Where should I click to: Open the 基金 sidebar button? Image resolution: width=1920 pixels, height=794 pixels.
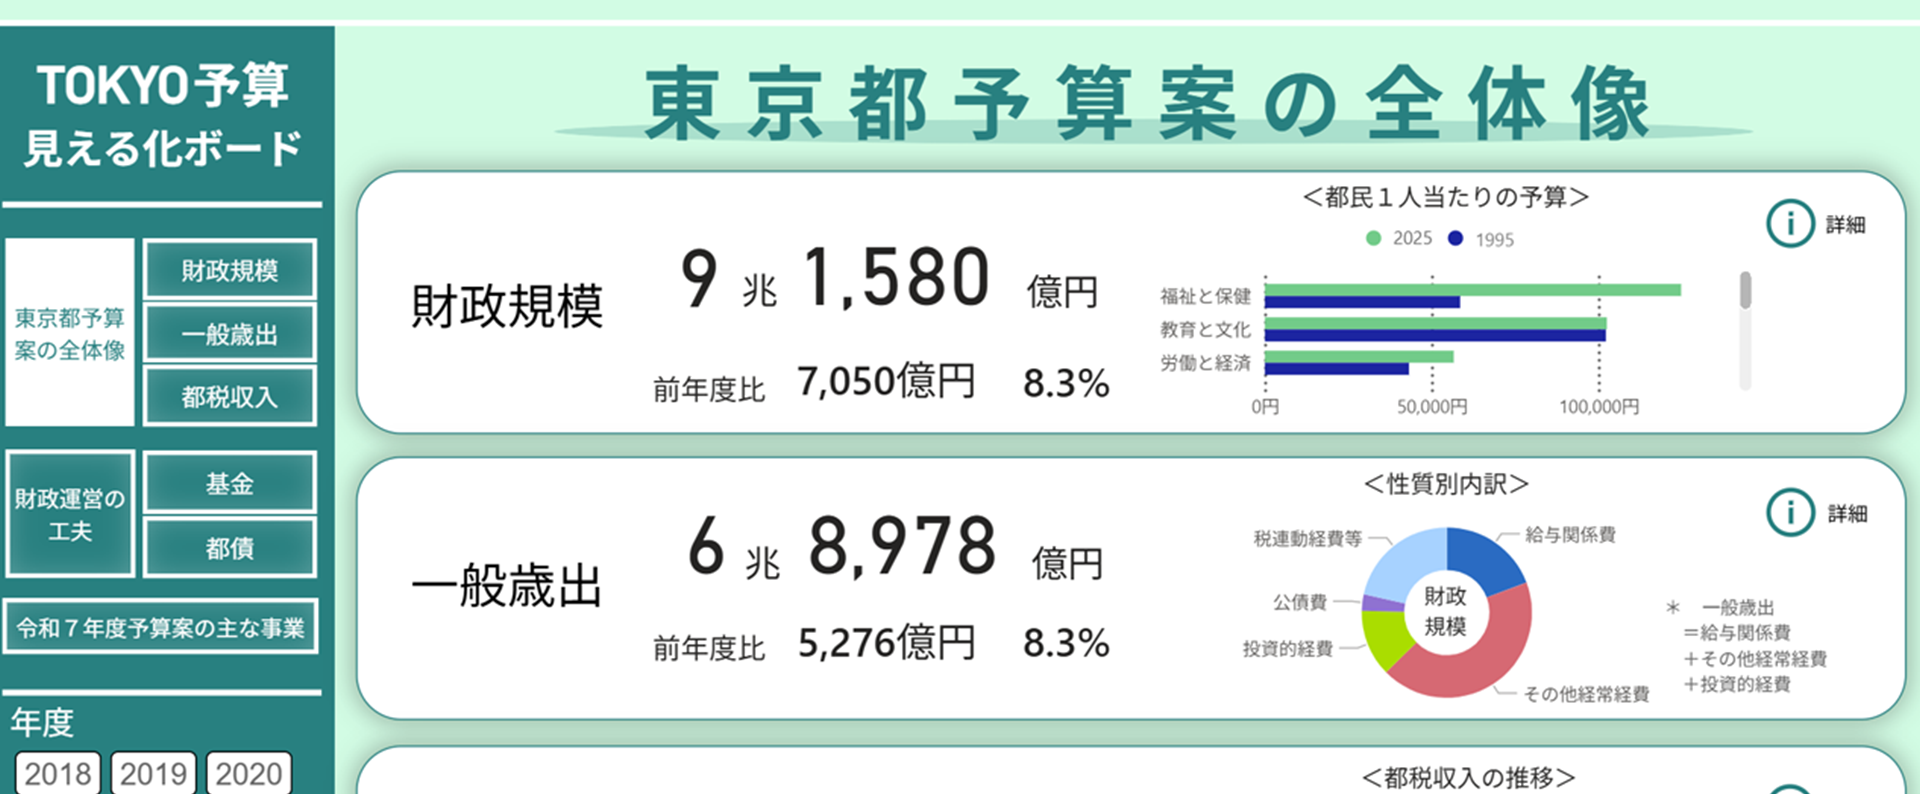click(x=230, y=483)
